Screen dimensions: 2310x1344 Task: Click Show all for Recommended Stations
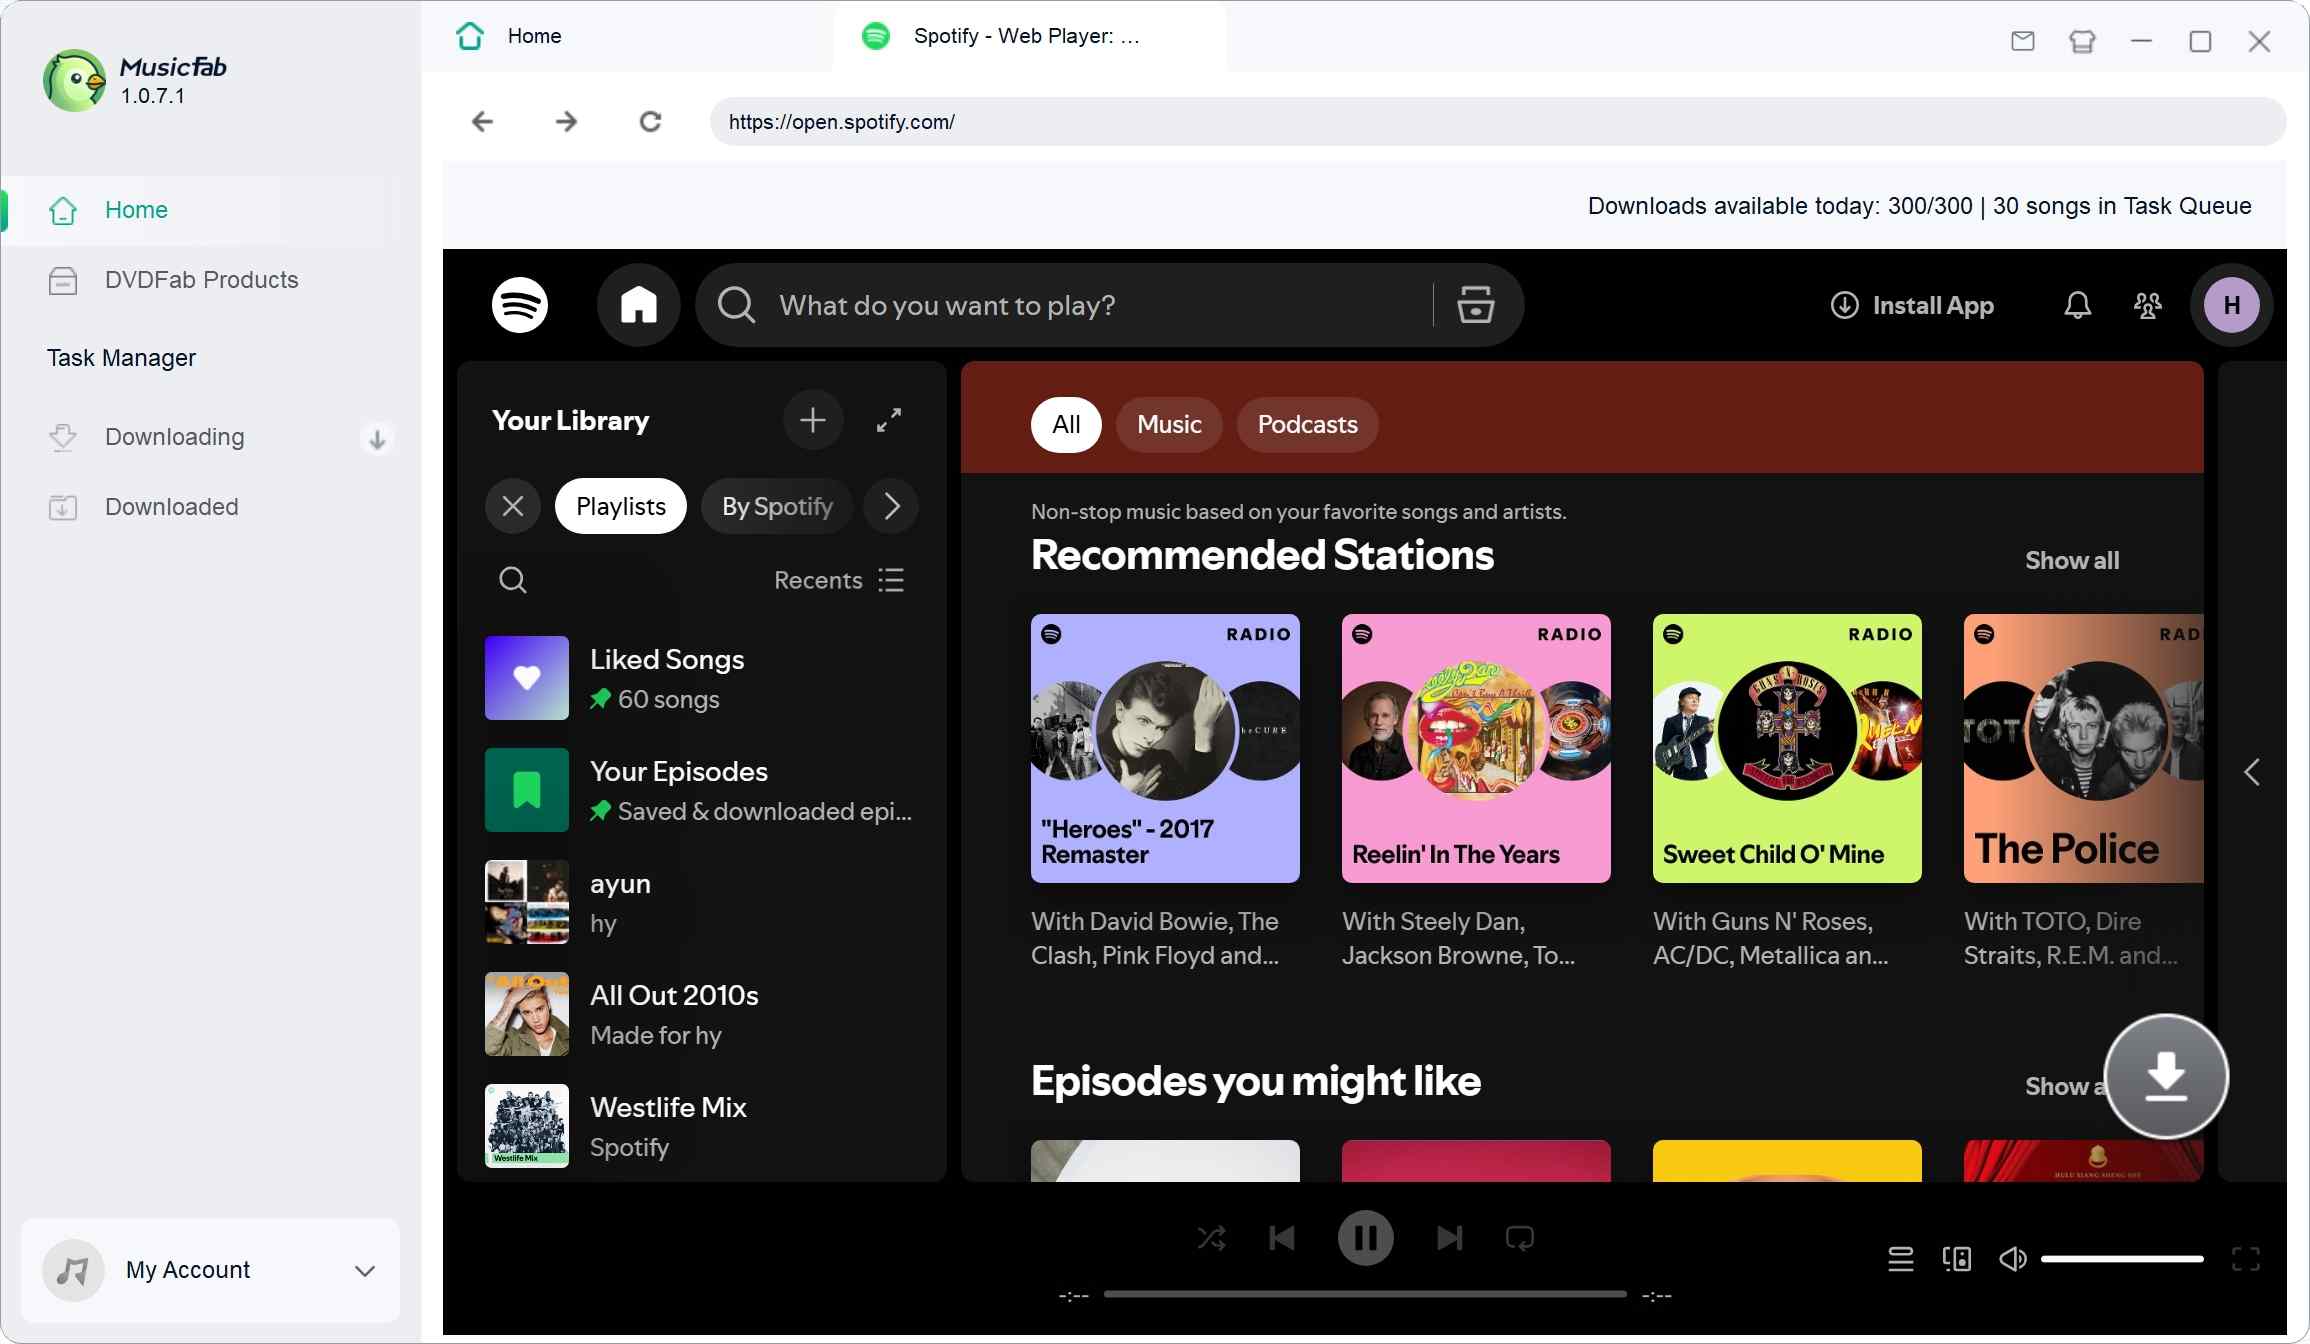[2072, 560]
